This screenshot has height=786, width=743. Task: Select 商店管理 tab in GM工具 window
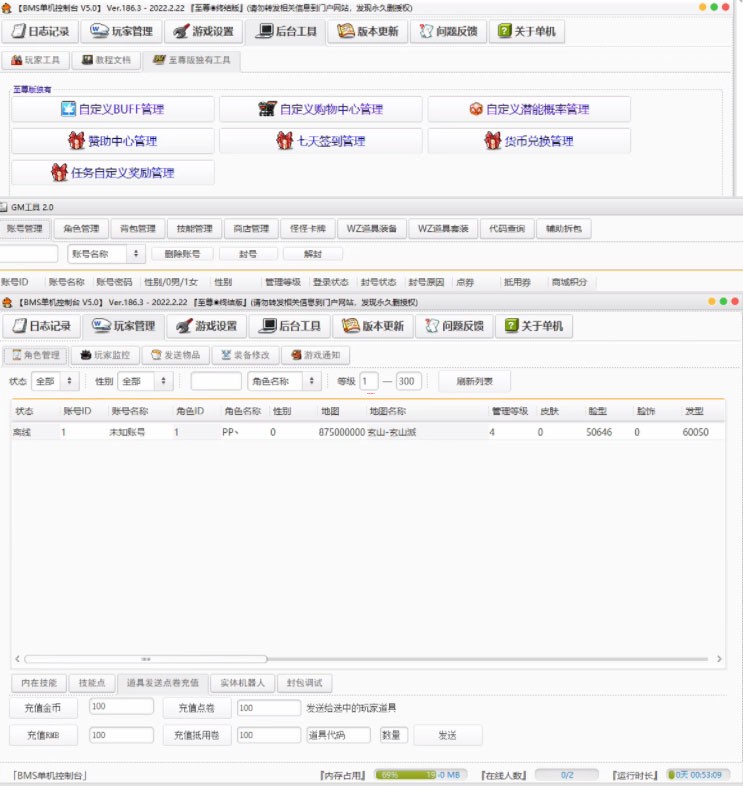[x=251, y=229]
